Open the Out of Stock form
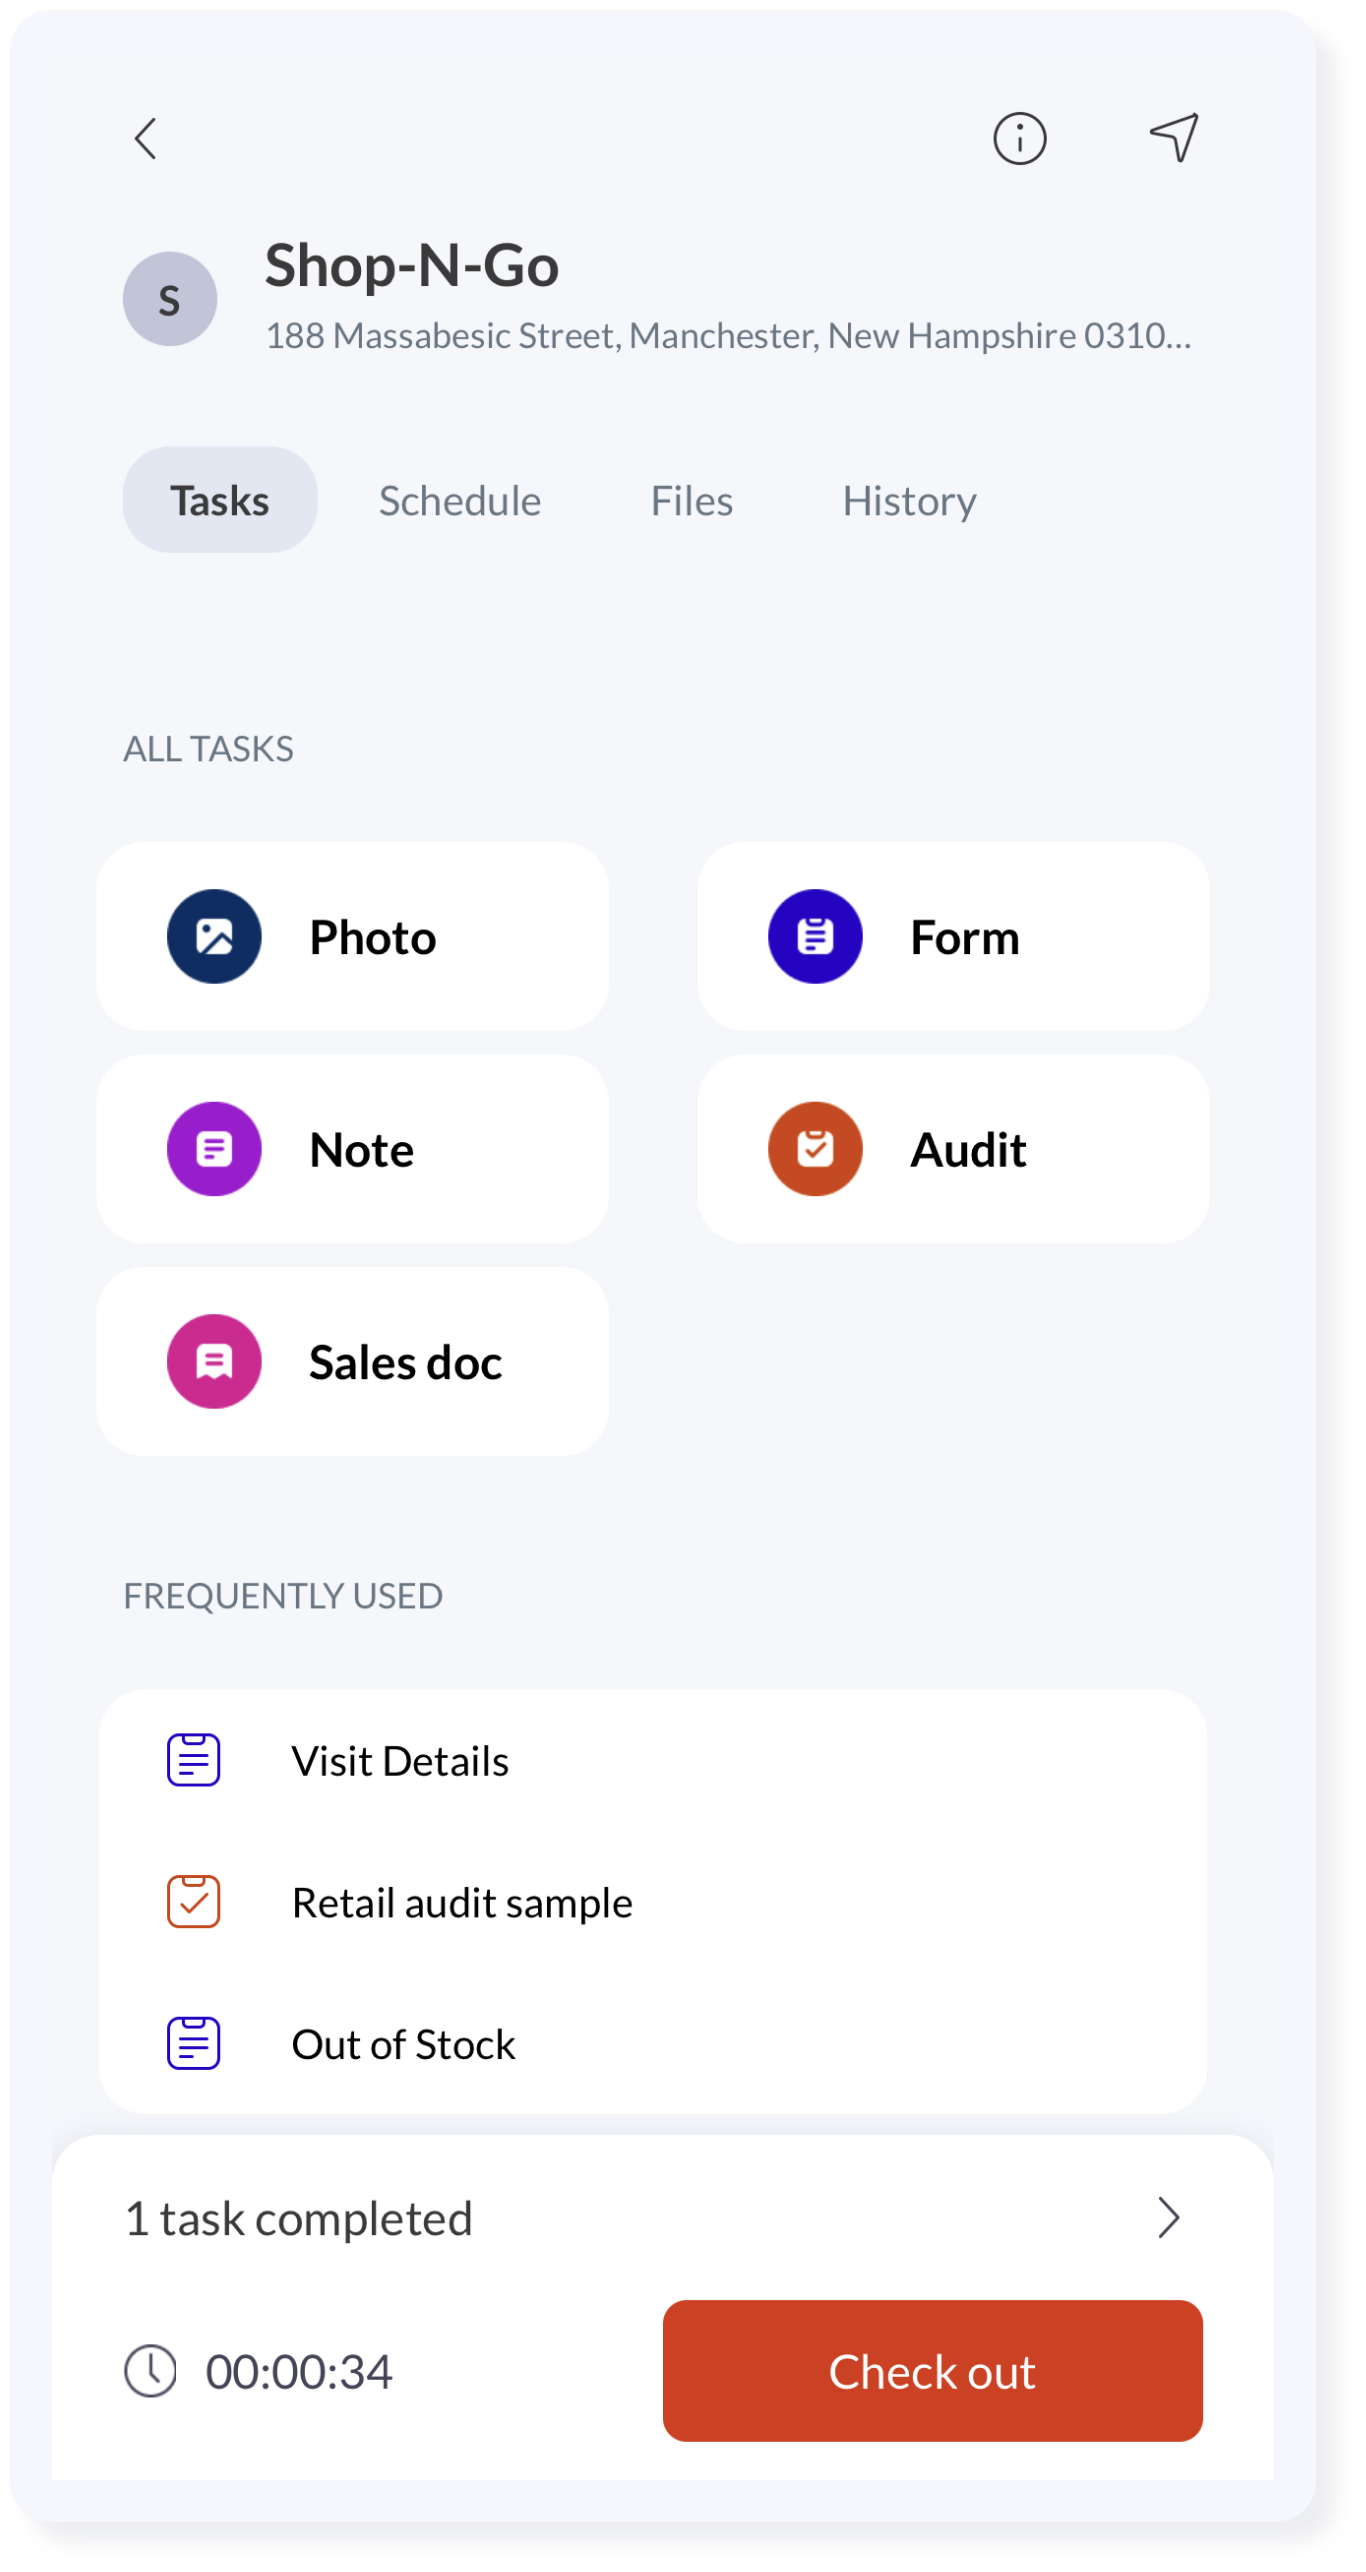 [653, 2044]
